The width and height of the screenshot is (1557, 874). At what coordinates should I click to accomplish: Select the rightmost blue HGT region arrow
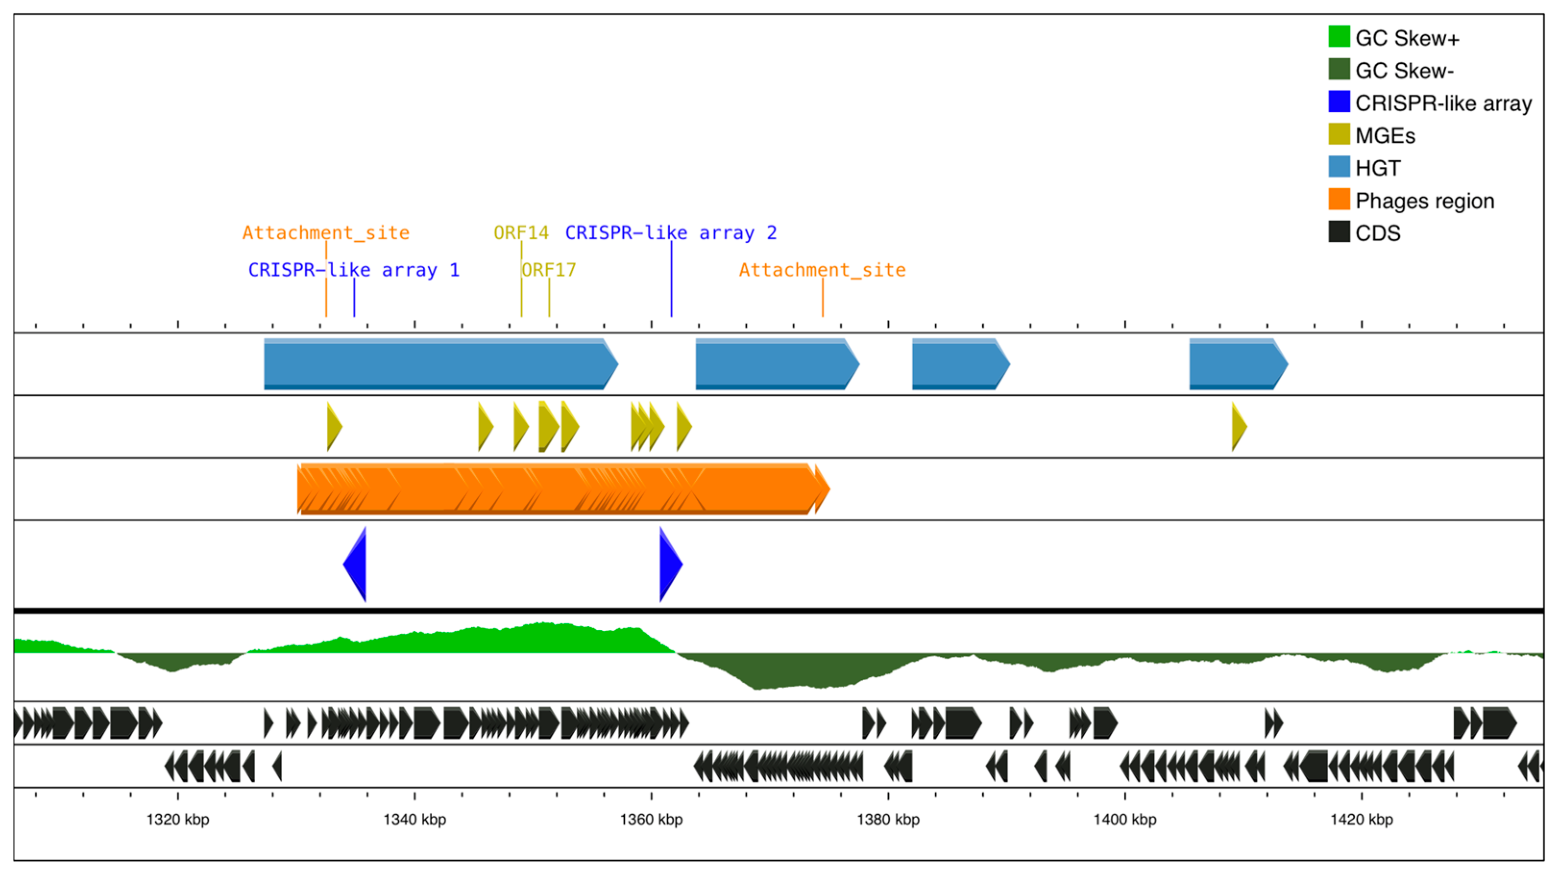(1237, 364)
